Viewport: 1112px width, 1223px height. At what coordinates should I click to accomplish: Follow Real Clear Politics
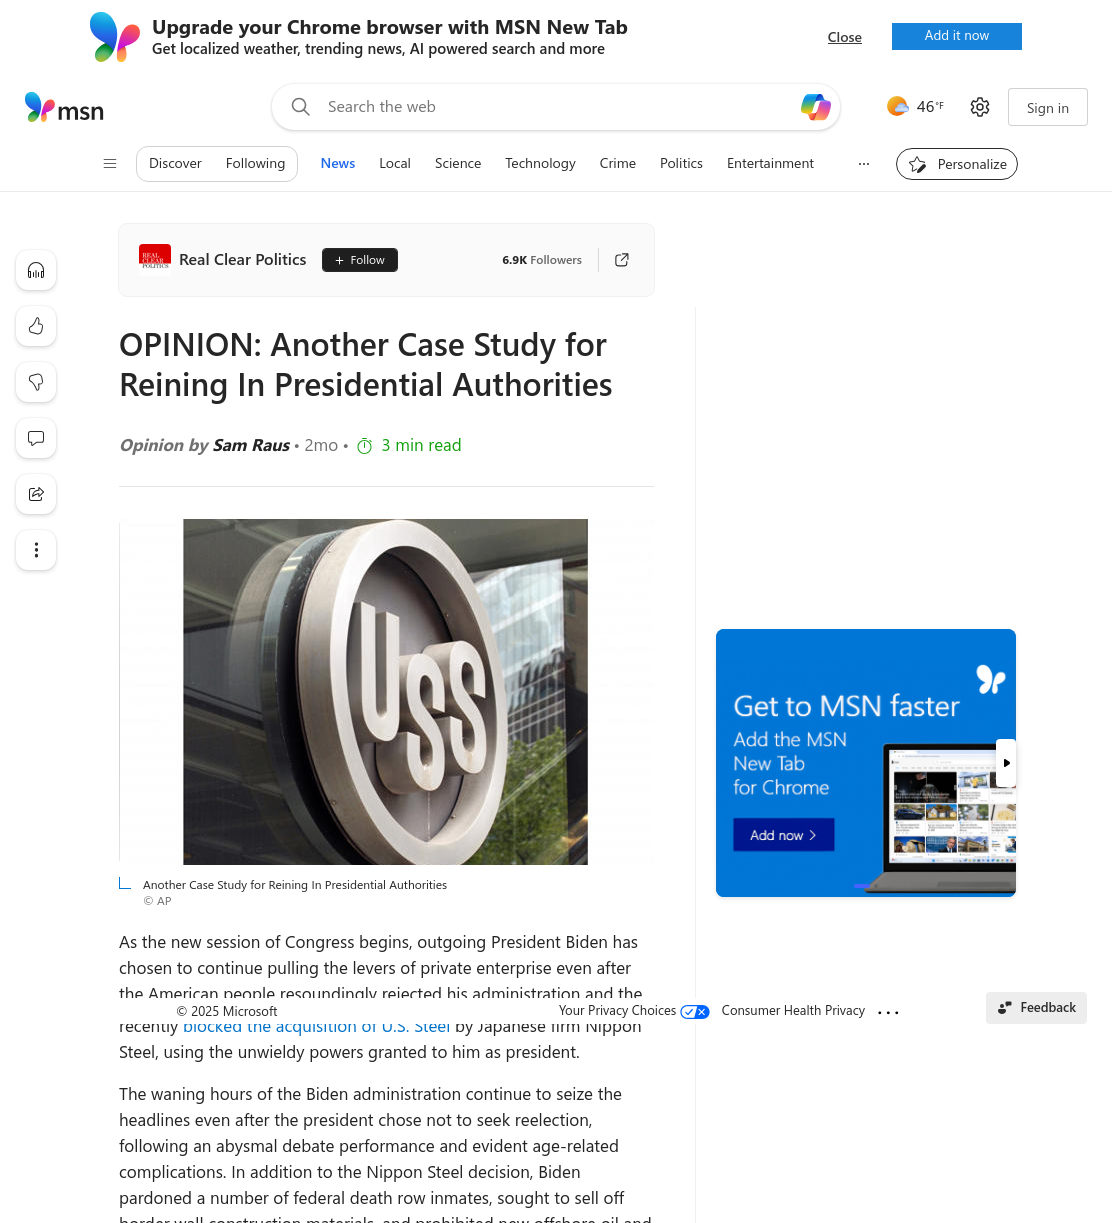tap(360, 260)
